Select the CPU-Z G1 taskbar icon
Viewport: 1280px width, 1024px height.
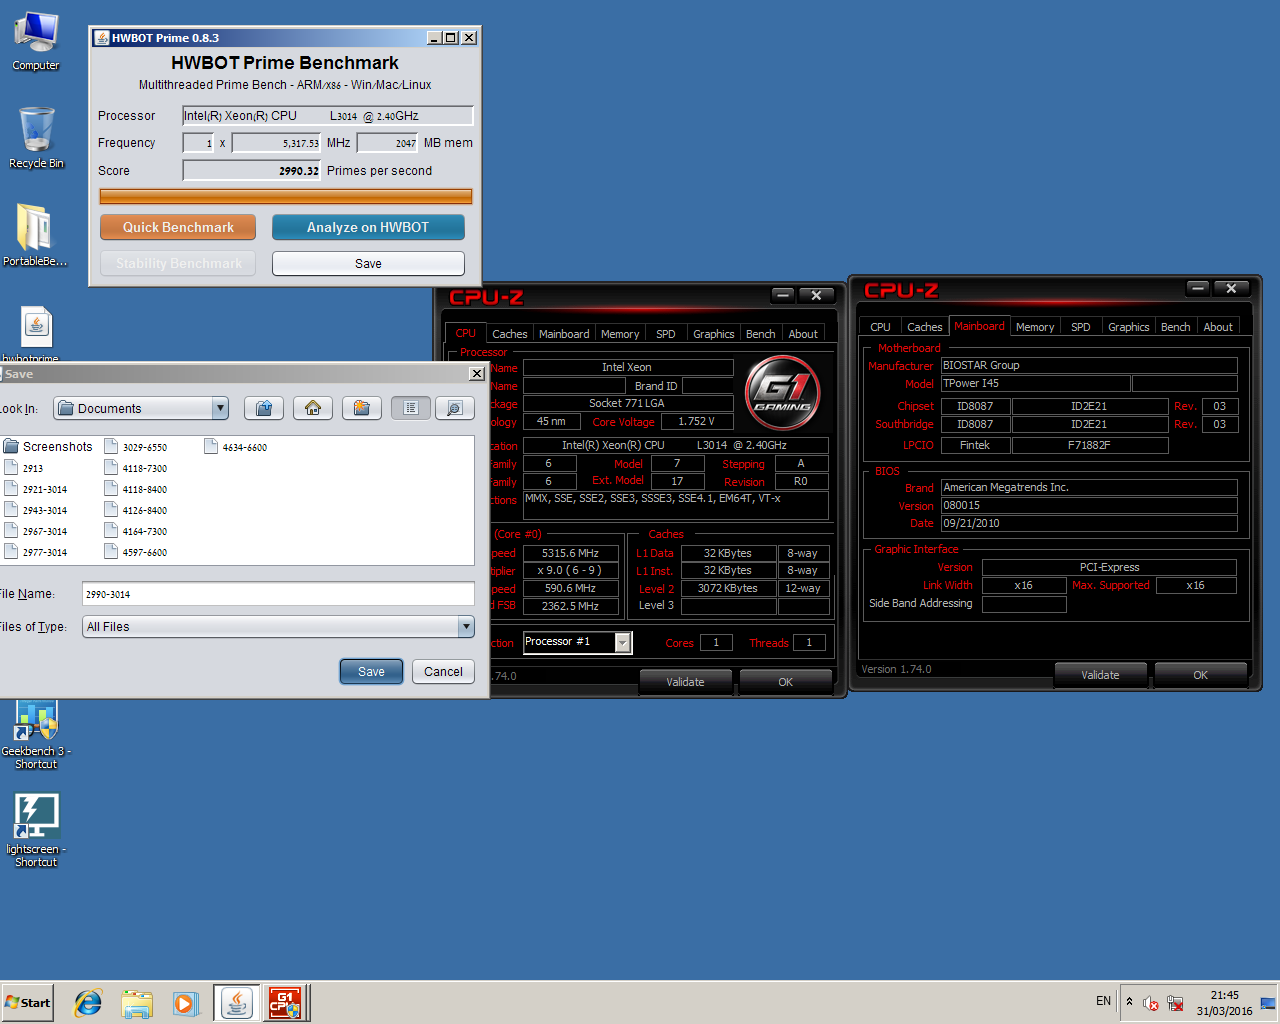point(287,1003)
